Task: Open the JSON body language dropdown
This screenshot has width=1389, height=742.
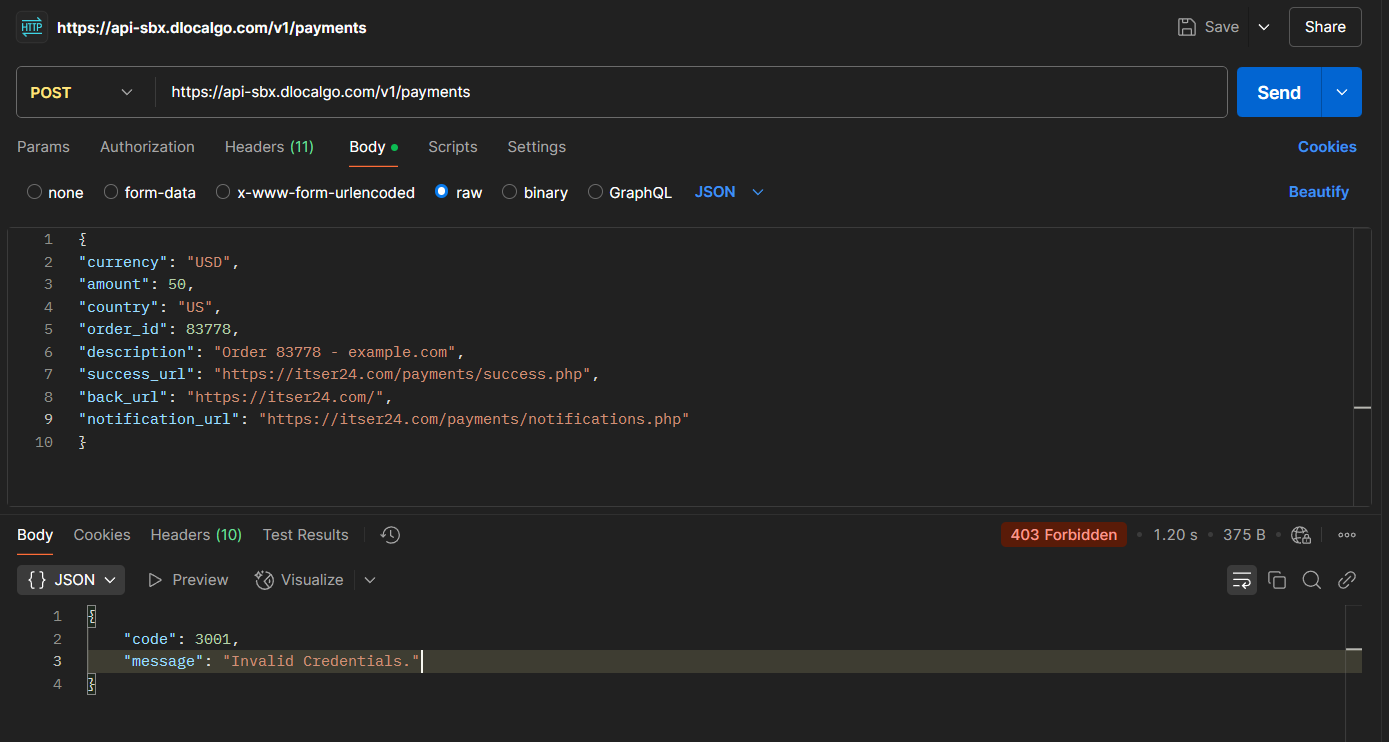Action: pos(729,192)
